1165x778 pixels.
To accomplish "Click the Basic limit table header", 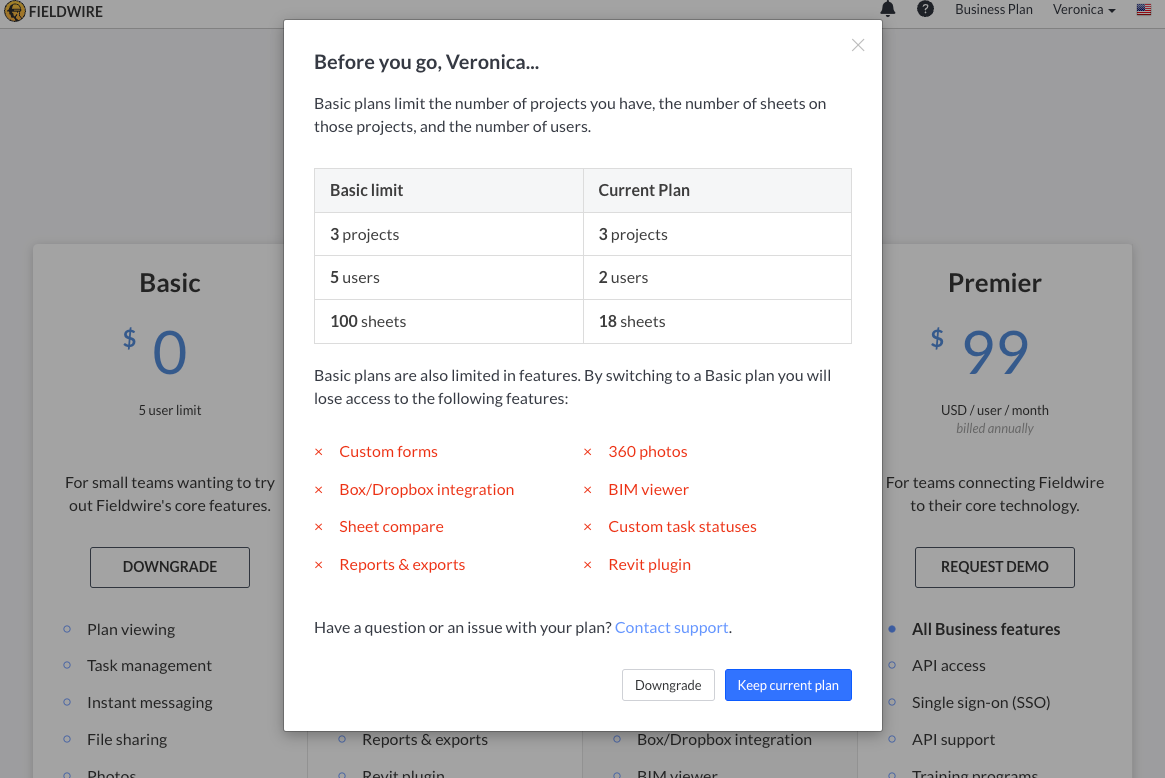I will (367, 190).
